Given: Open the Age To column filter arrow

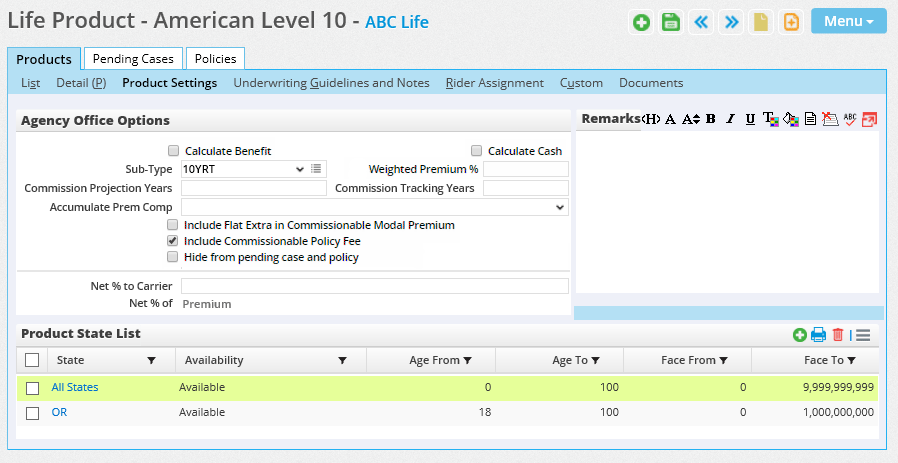Looking at the screenshot, I should pyautogui.click(x=596, y=360).
